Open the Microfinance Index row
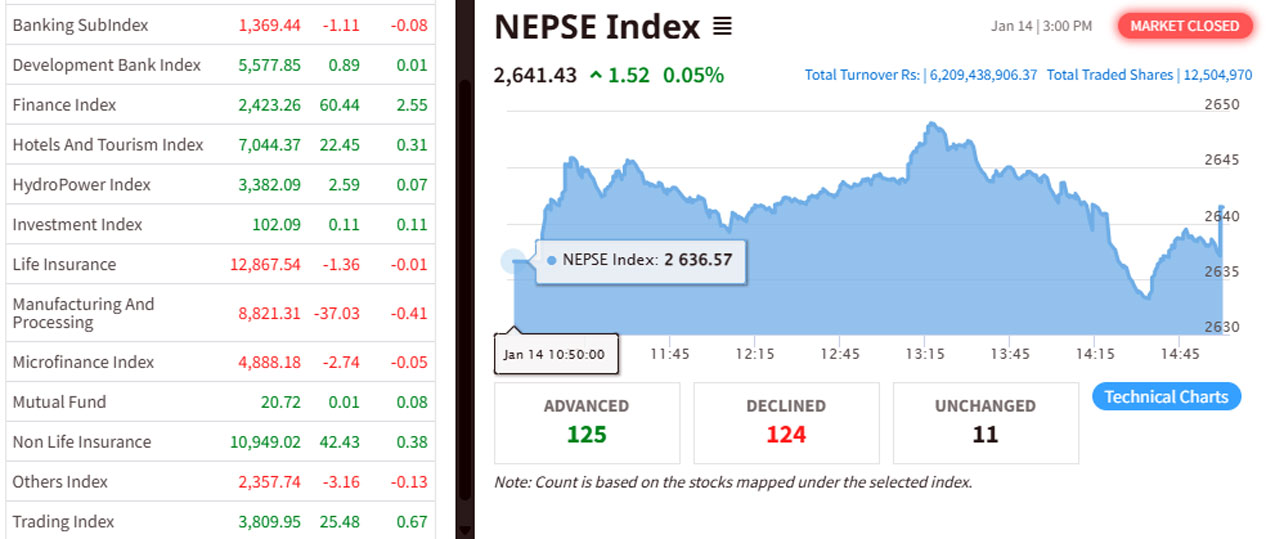 (83, 362)
